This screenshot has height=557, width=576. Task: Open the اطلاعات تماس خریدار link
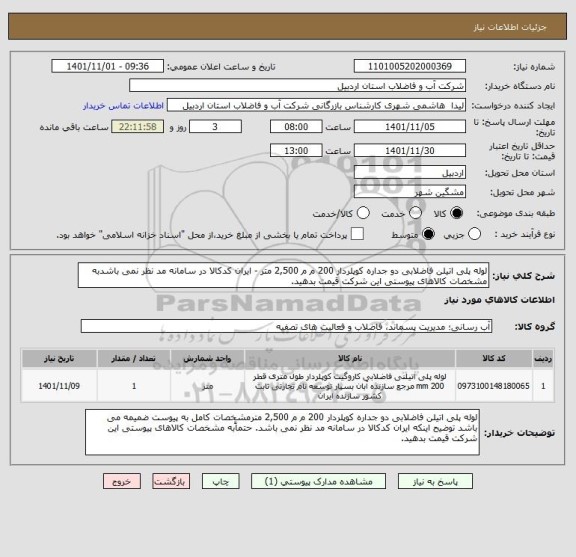(123, 106)
